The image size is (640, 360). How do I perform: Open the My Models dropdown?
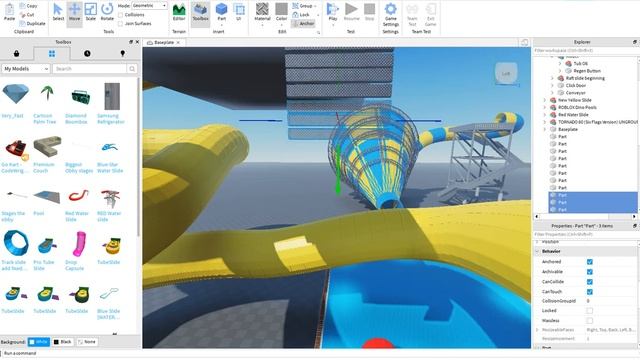pos(26,69)
